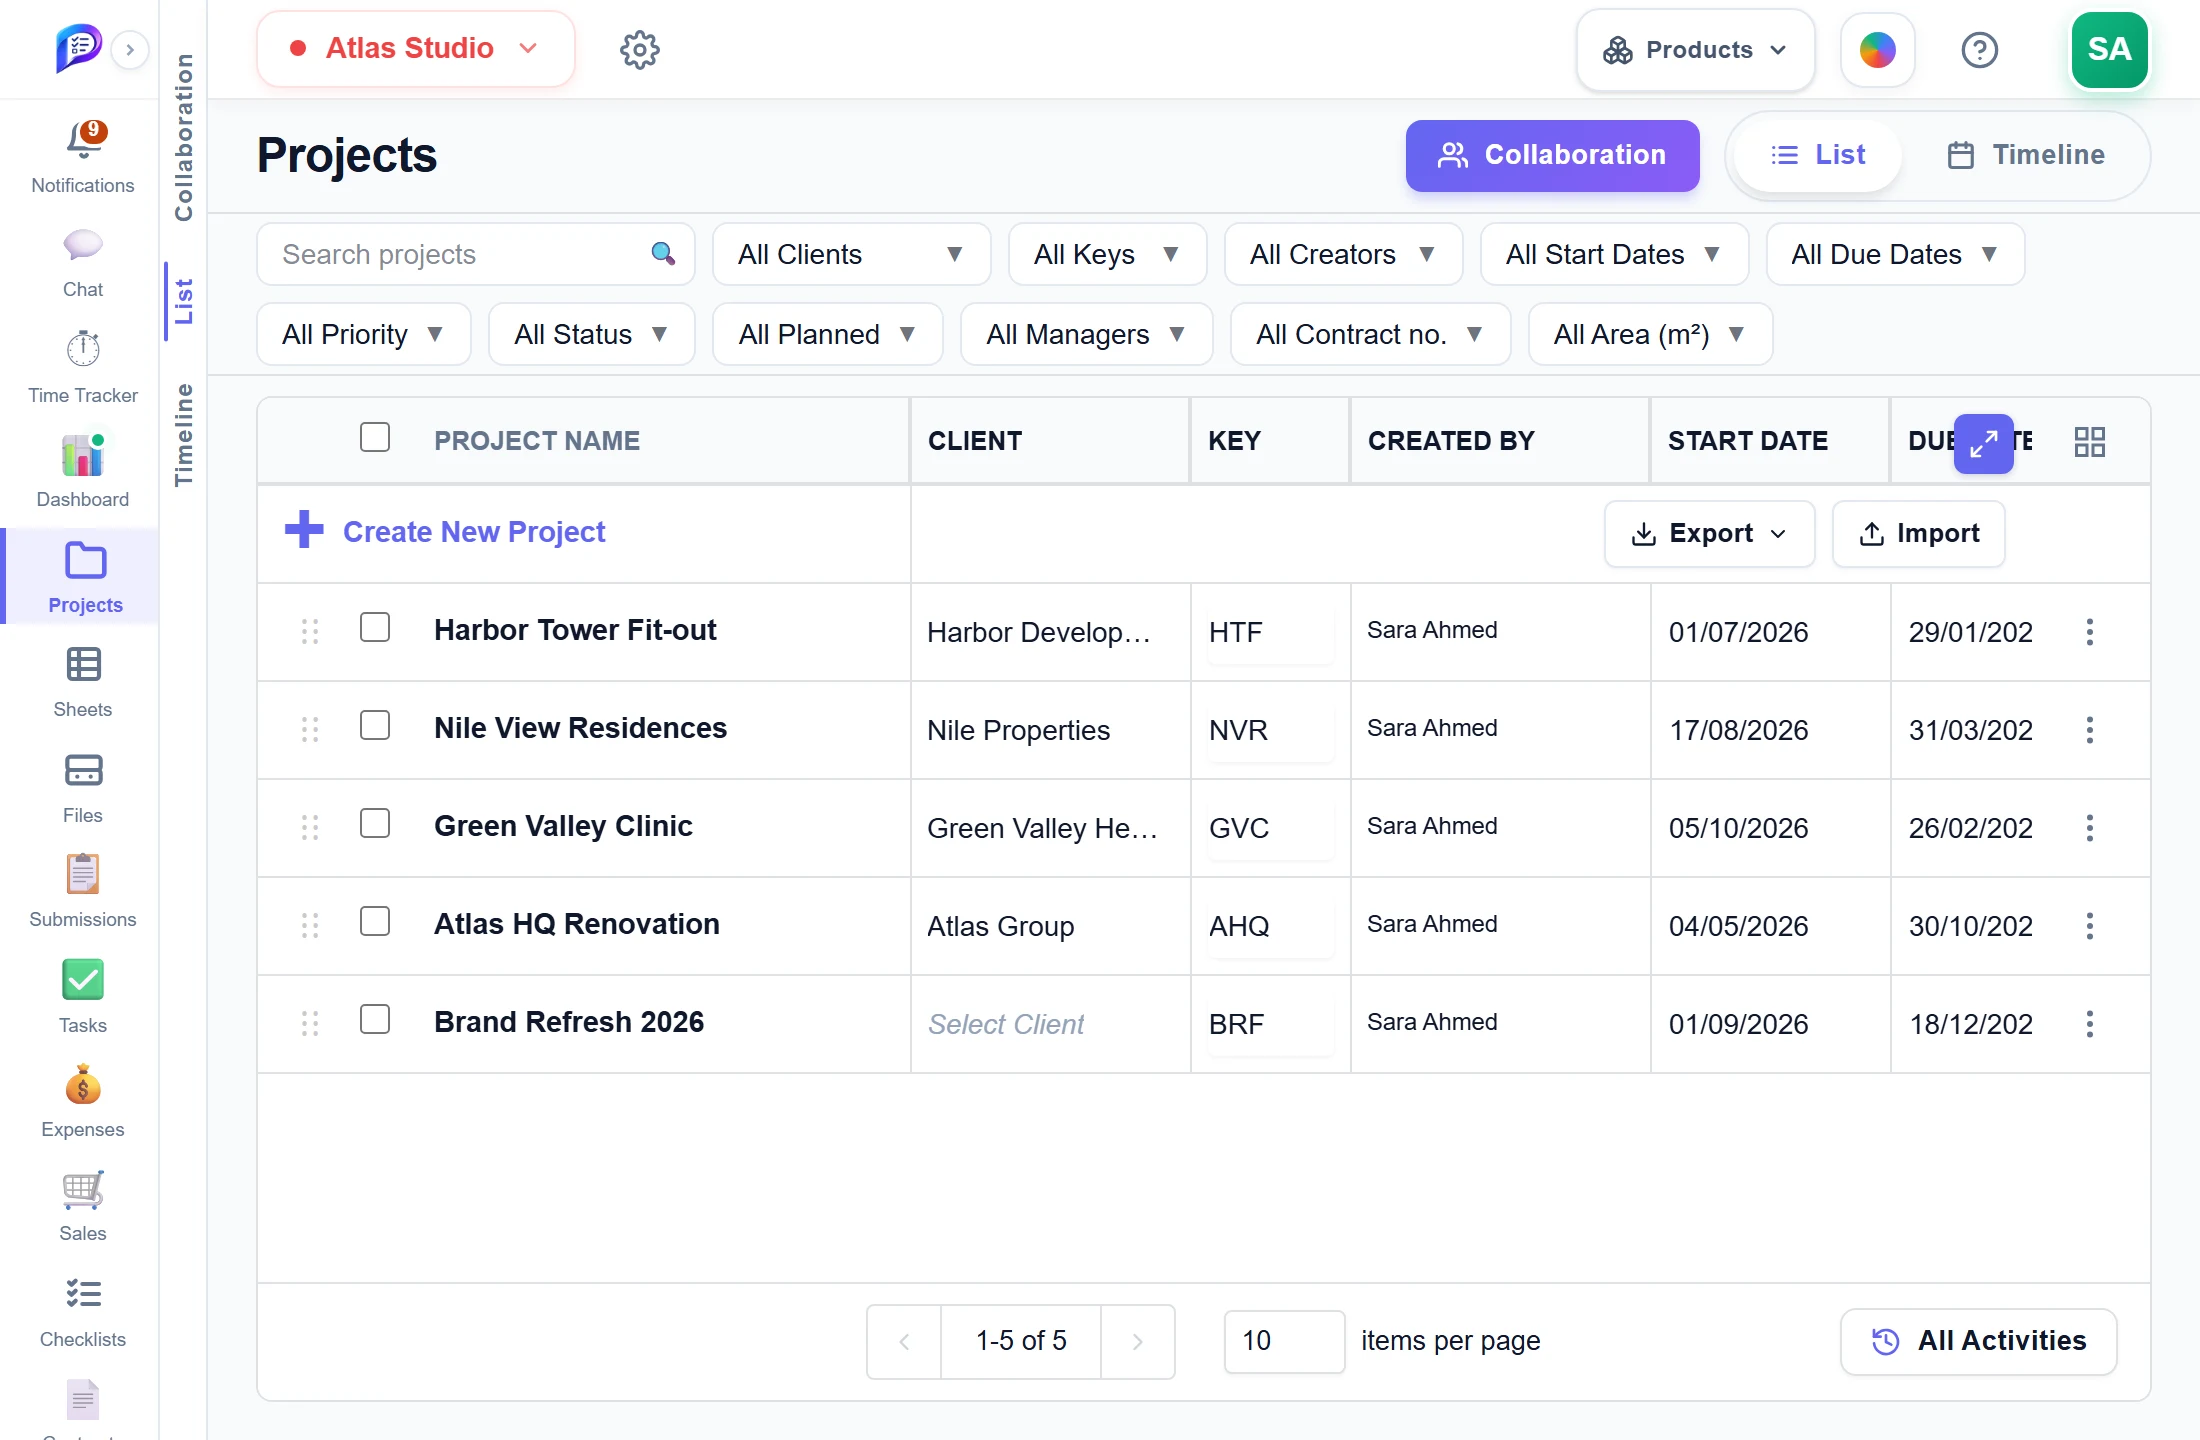Screen dimensions: 2200x1440
Task: Click the expand table fullscreen icon
Action: pyautogui.click(x=1983, y=443)
